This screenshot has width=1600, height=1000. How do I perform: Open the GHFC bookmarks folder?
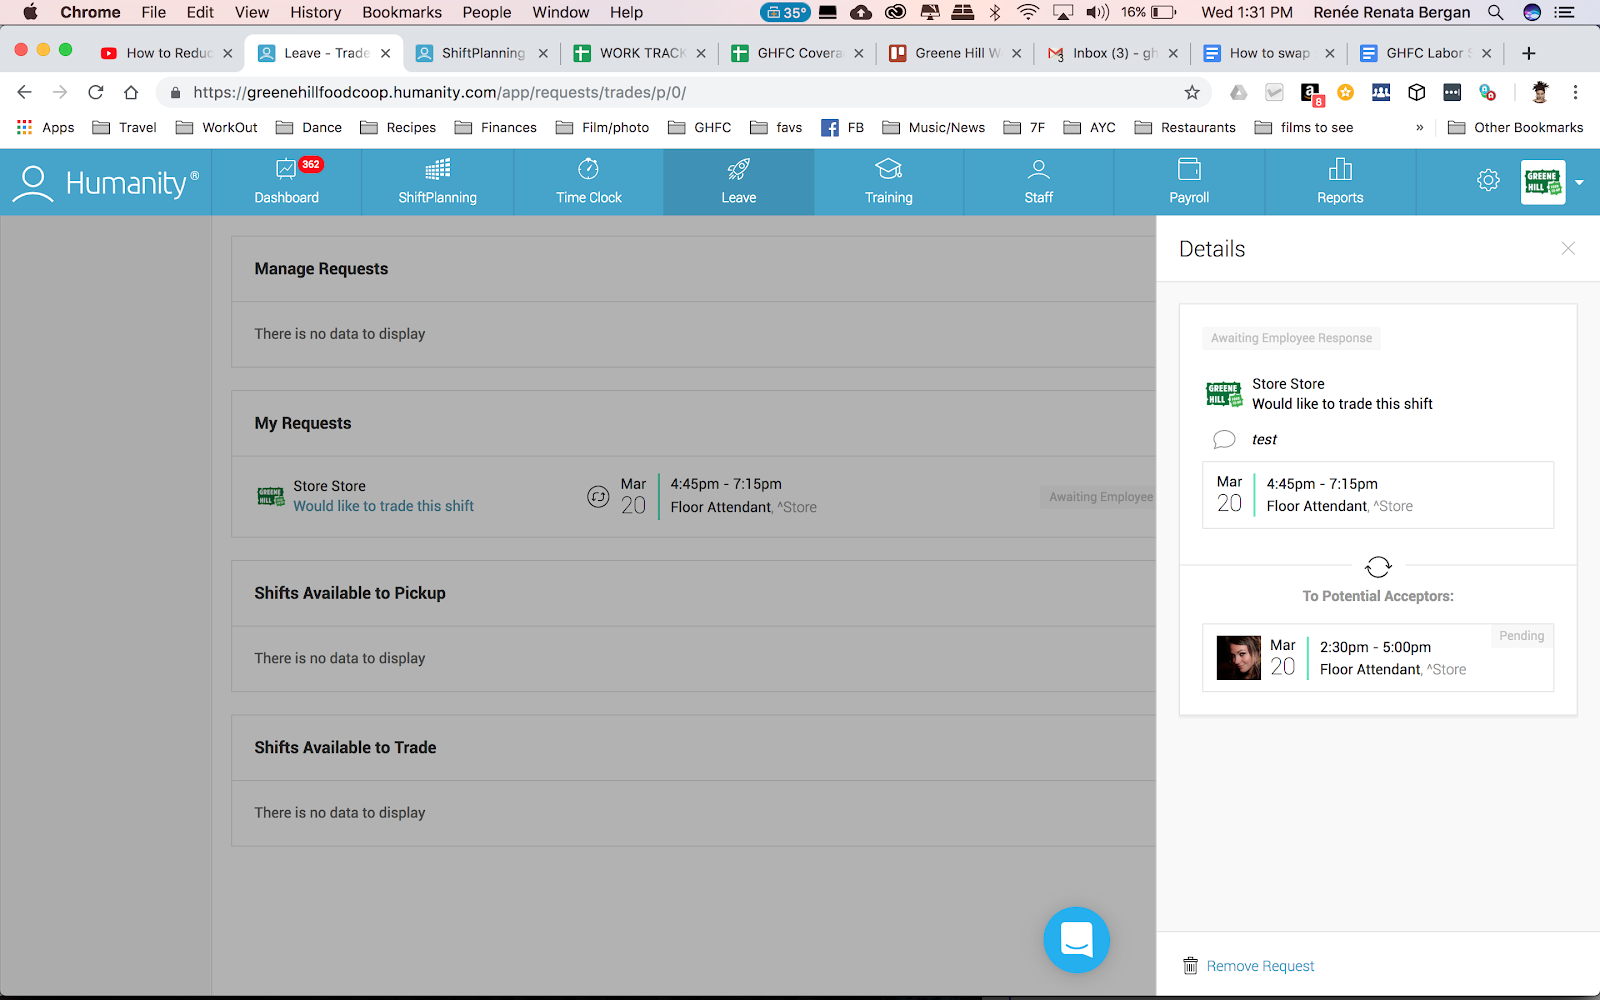tap(700, 127)
